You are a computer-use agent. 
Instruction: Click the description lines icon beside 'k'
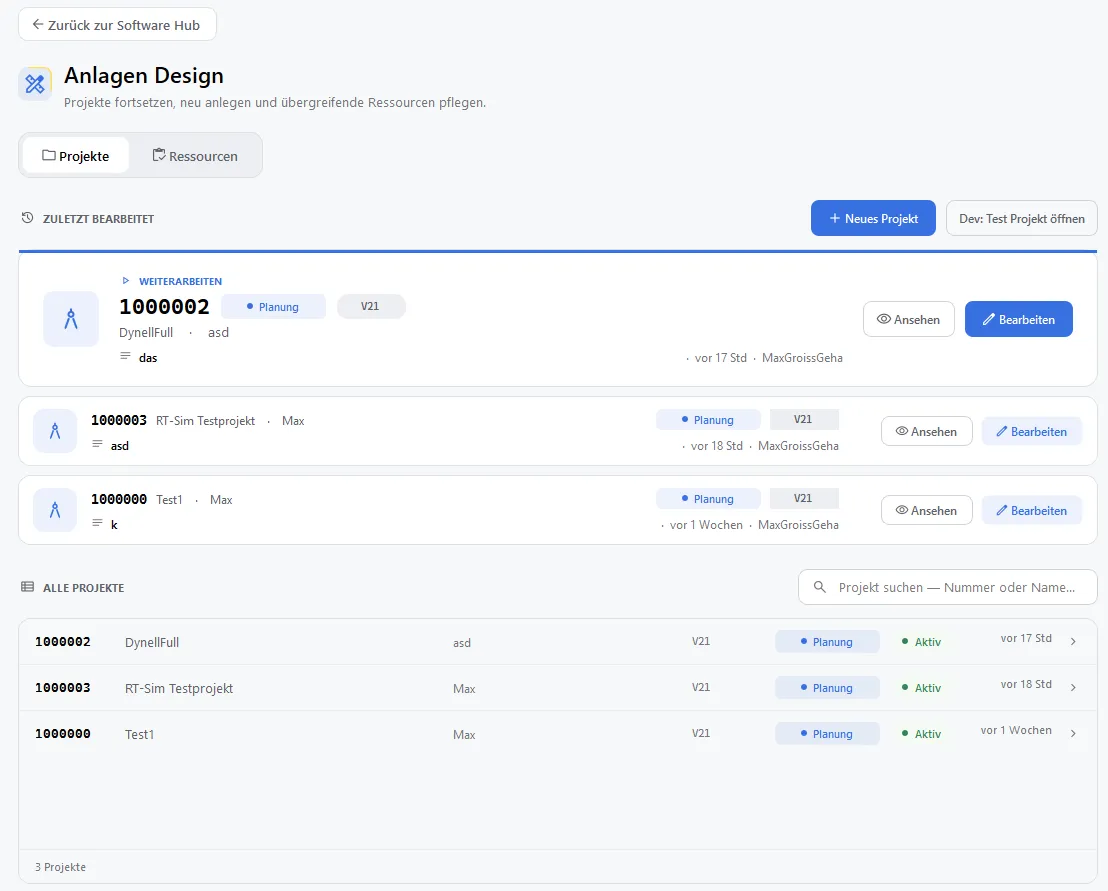click(x=98, y=523)
